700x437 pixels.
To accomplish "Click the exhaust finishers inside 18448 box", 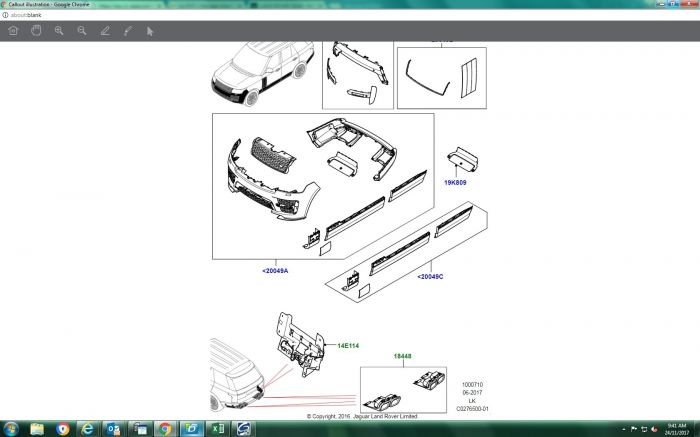I will 404,390.
